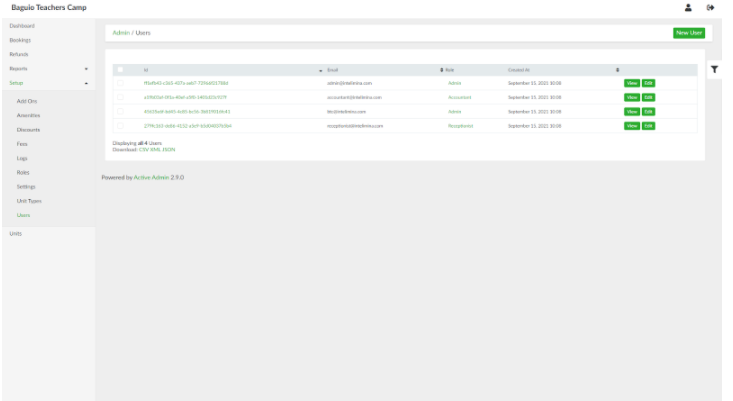733x401 pixels.
Task: Select the receptionist user row checkbox
Action: click(121, 126)
